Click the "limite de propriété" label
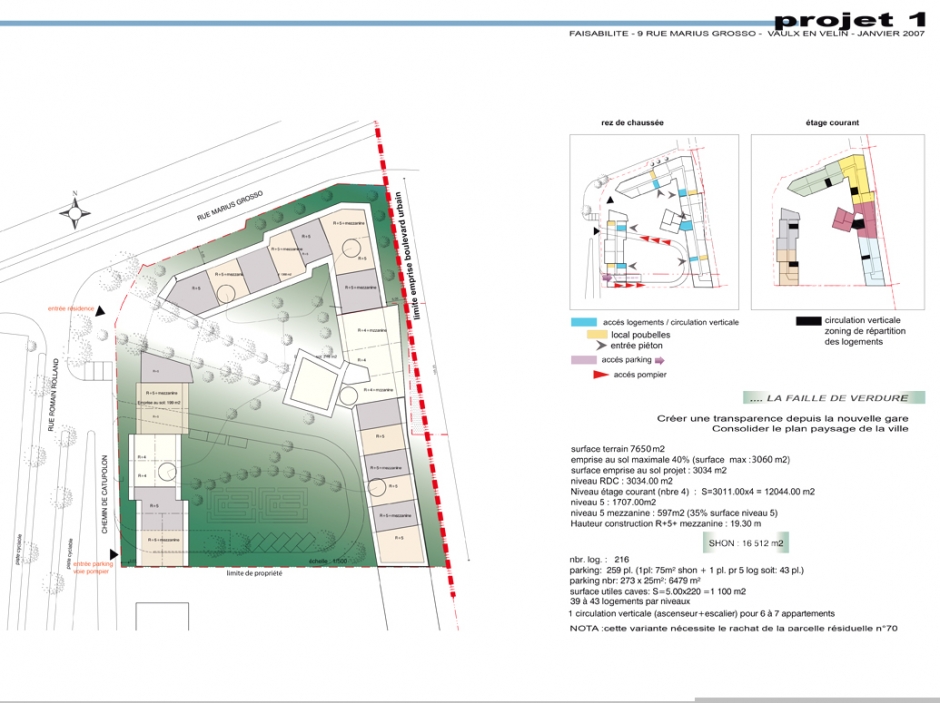 [254, 573]
